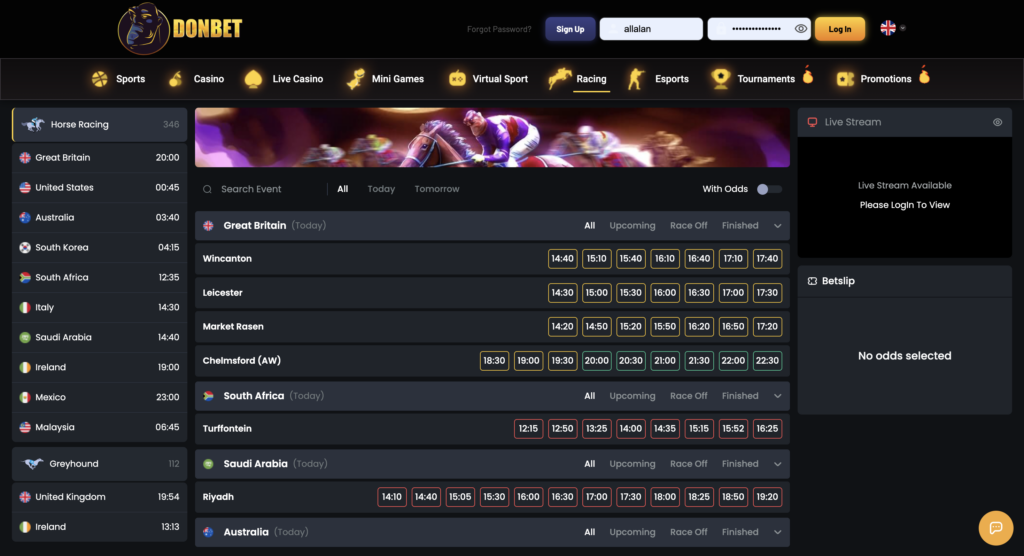Collapse the Saudi Arabia section chevron
Screen dimensions: 1024x556
[777, 464]
